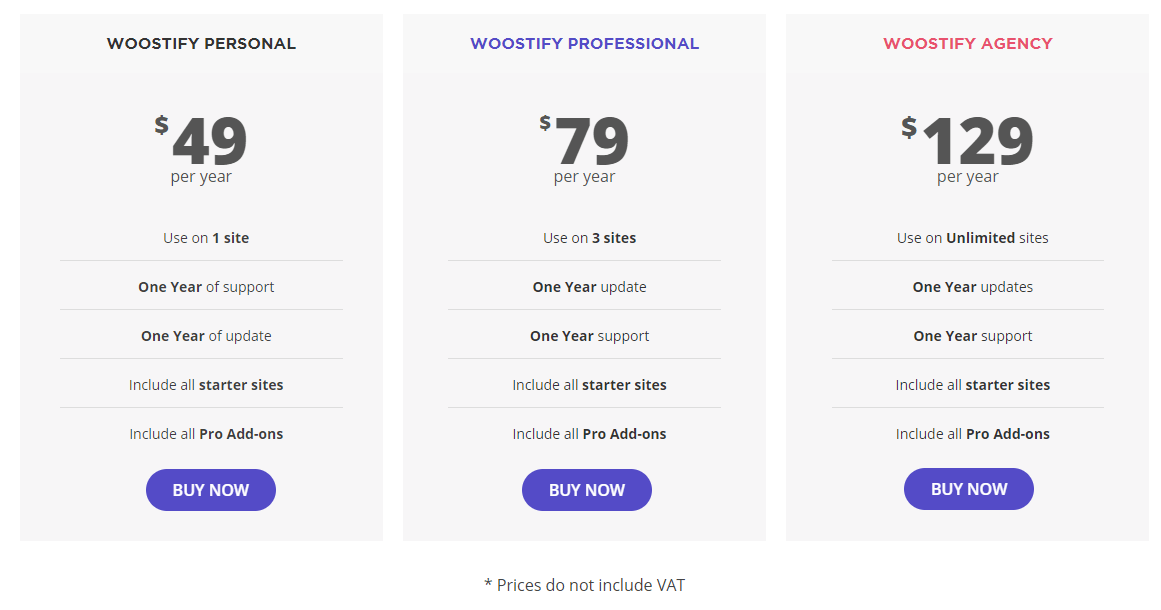
Task: Select the WOOSTIFY PERSONAL plan header
Action: (201, 43)
